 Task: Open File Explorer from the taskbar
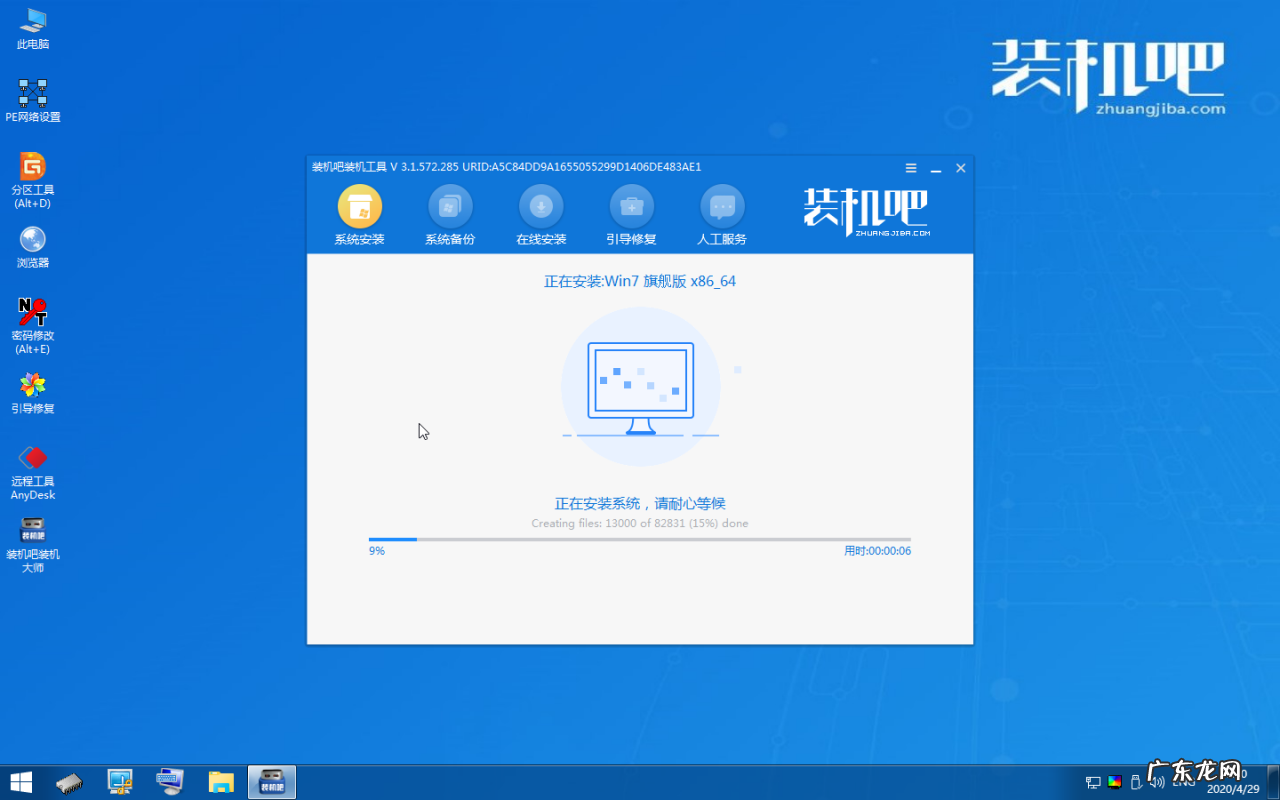coord(220,781)
